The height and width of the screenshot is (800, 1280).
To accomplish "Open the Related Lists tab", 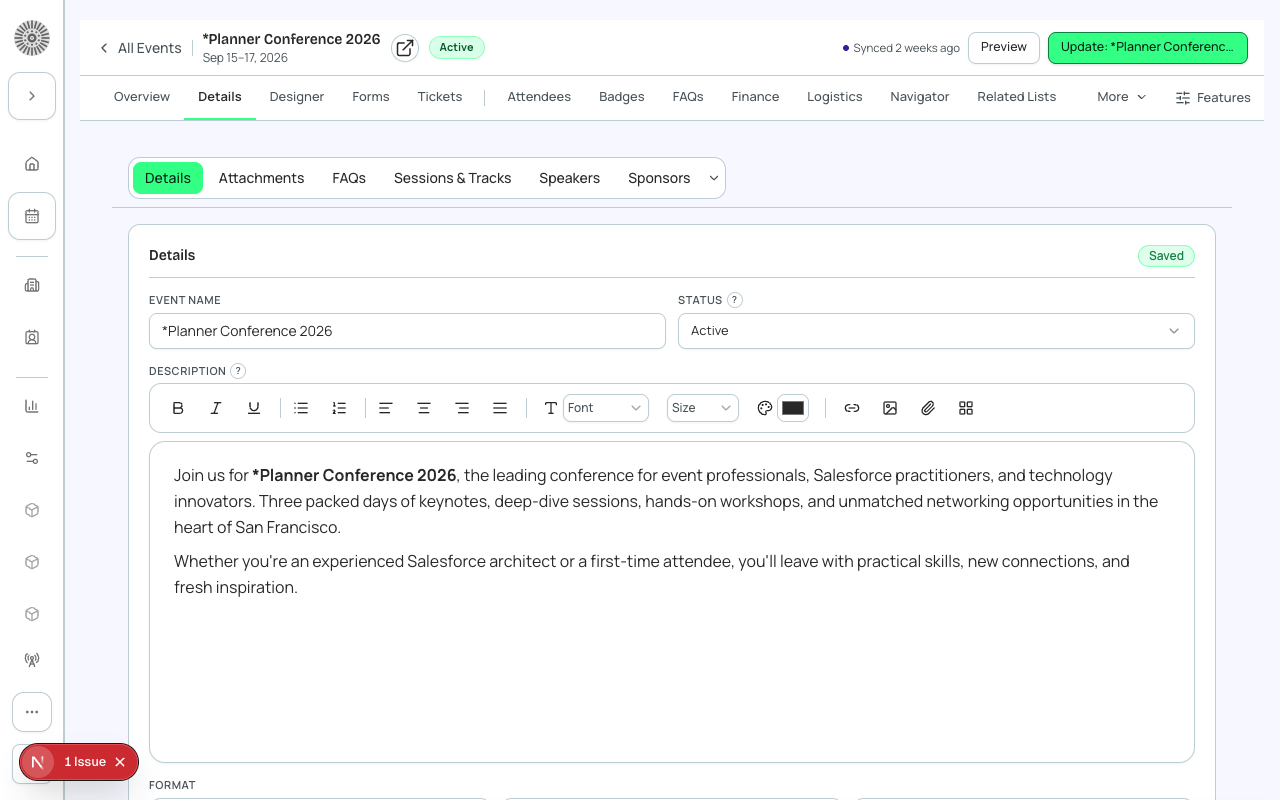I will (1017, 97).
